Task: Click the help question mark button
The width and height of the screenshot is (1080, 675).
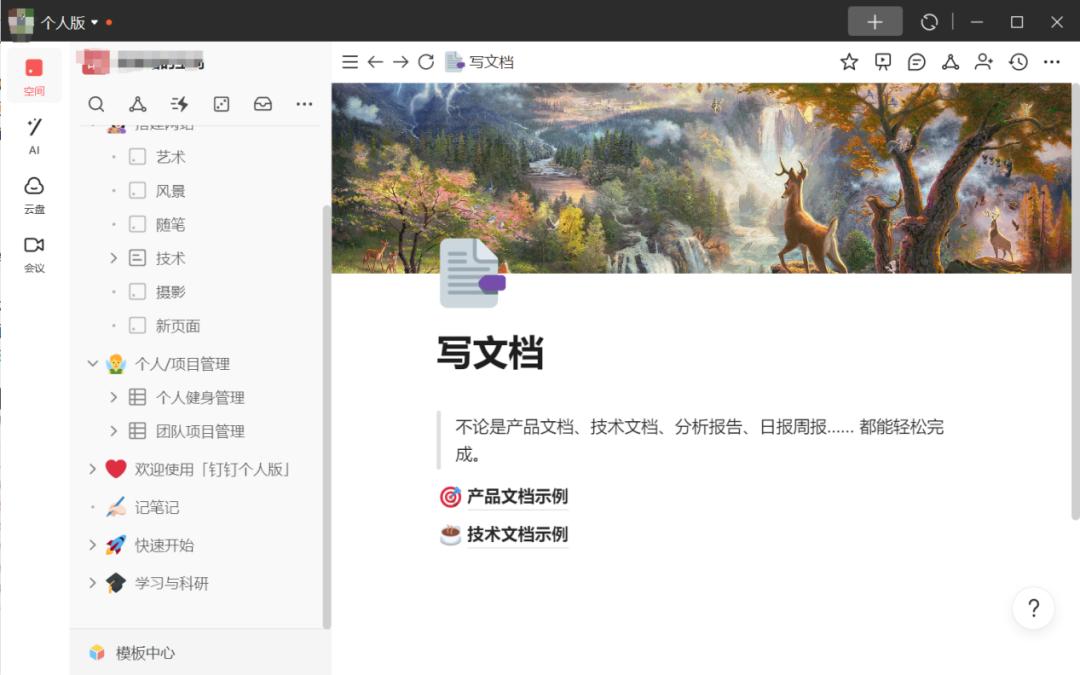Action: coord(1033,608)
